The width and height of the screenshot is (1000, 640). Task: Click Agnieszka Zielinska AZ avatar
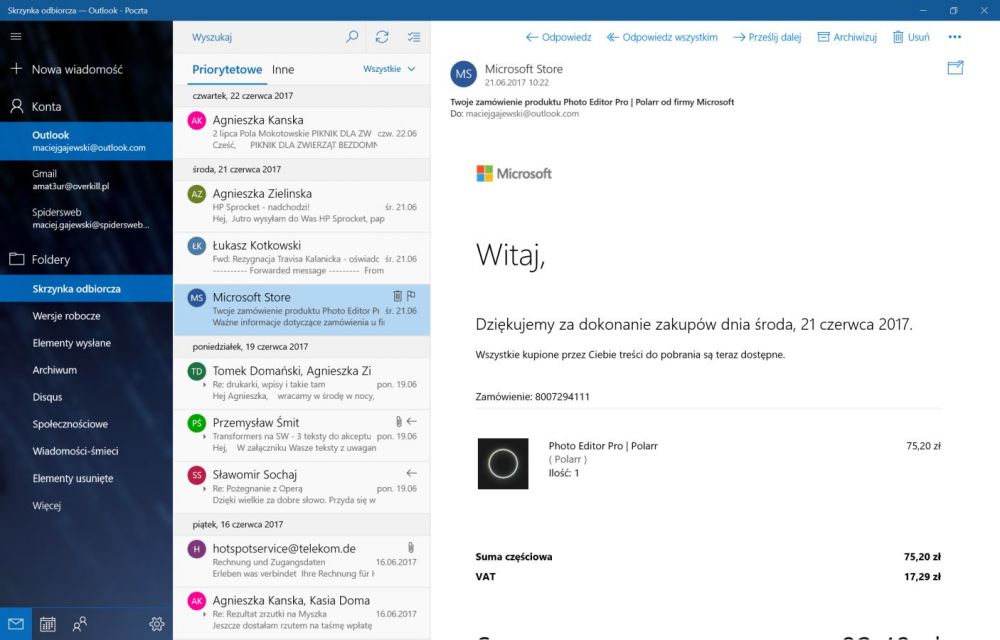197,194
